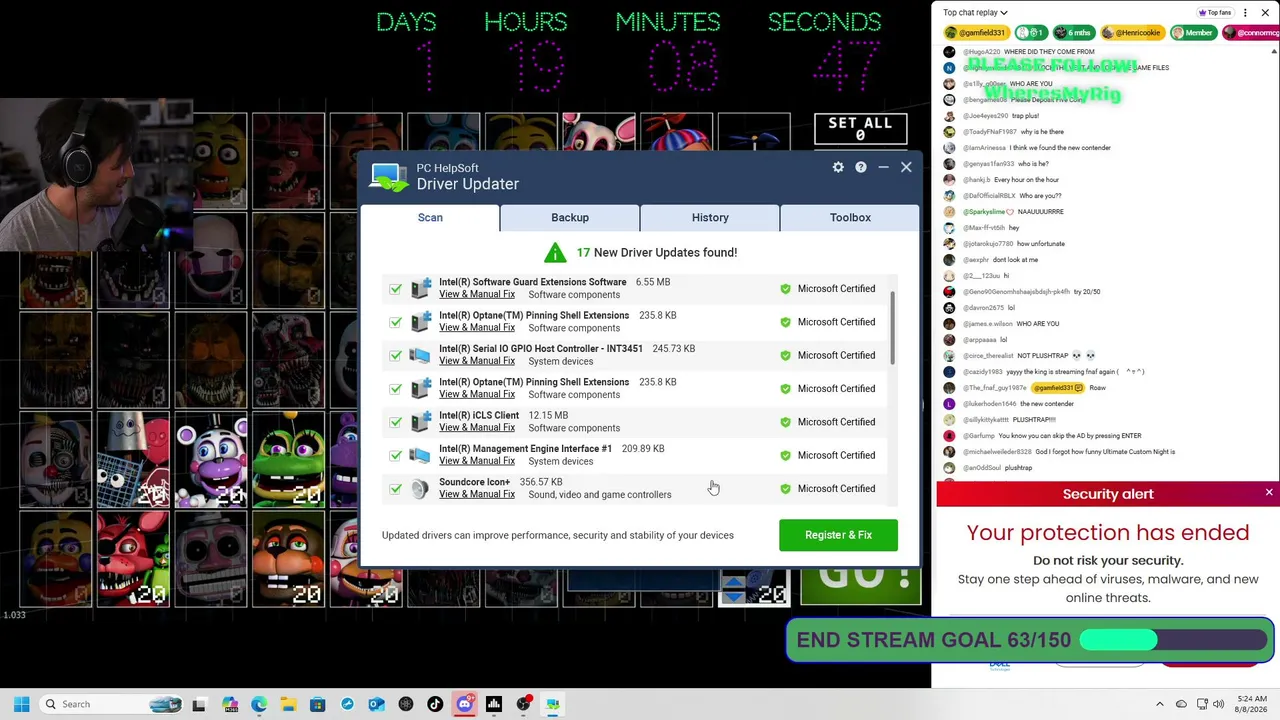View manual fix for Serial IO GPIO Host Controller

coord(477,361)
